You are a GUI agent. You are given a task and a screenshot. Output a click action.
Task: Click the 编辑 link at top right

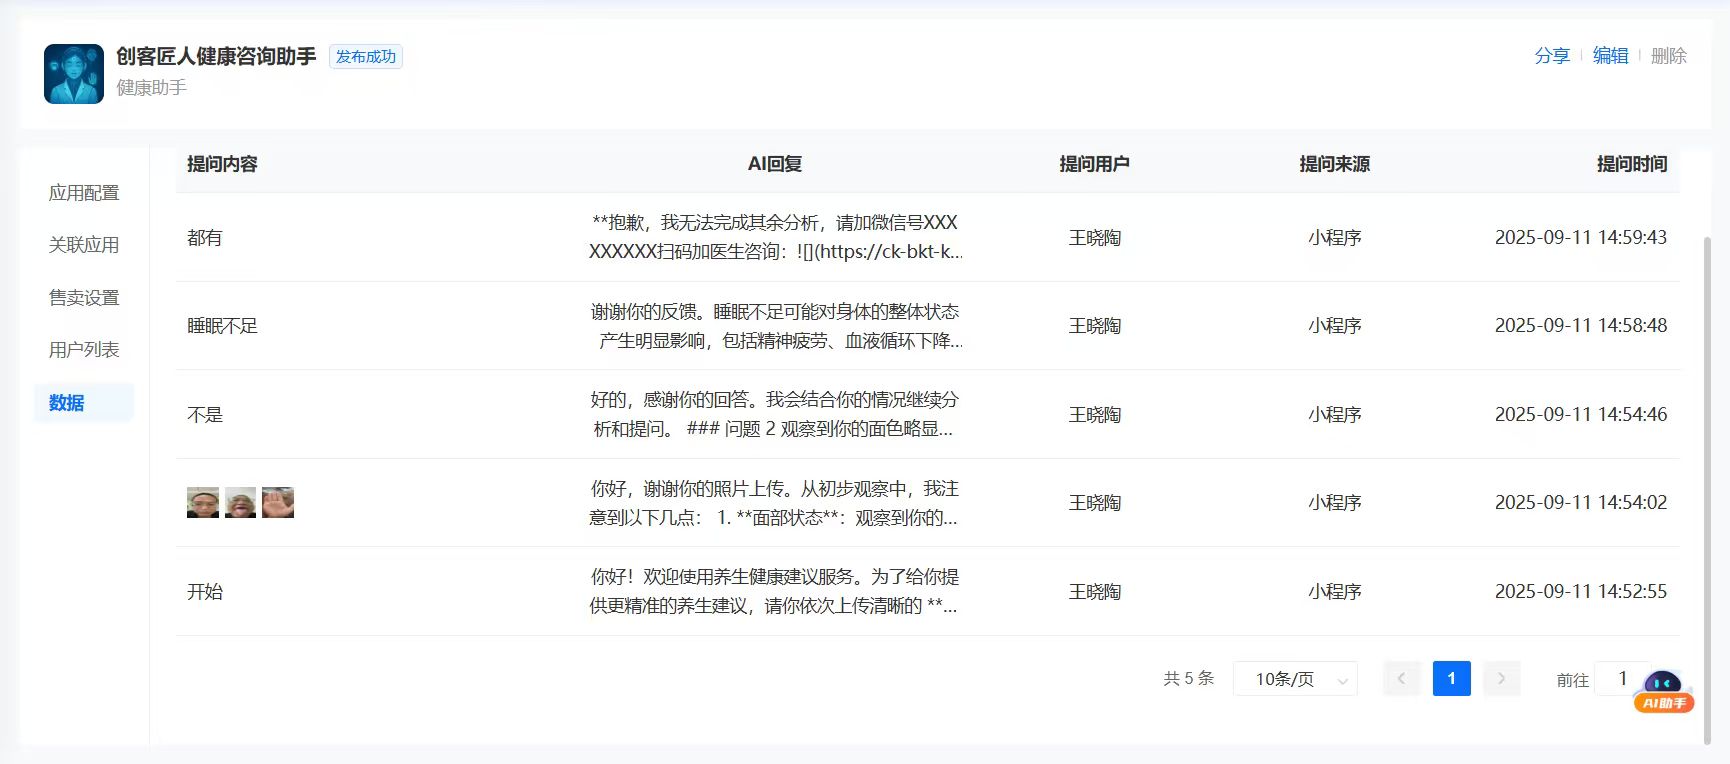coord(1610,56)
